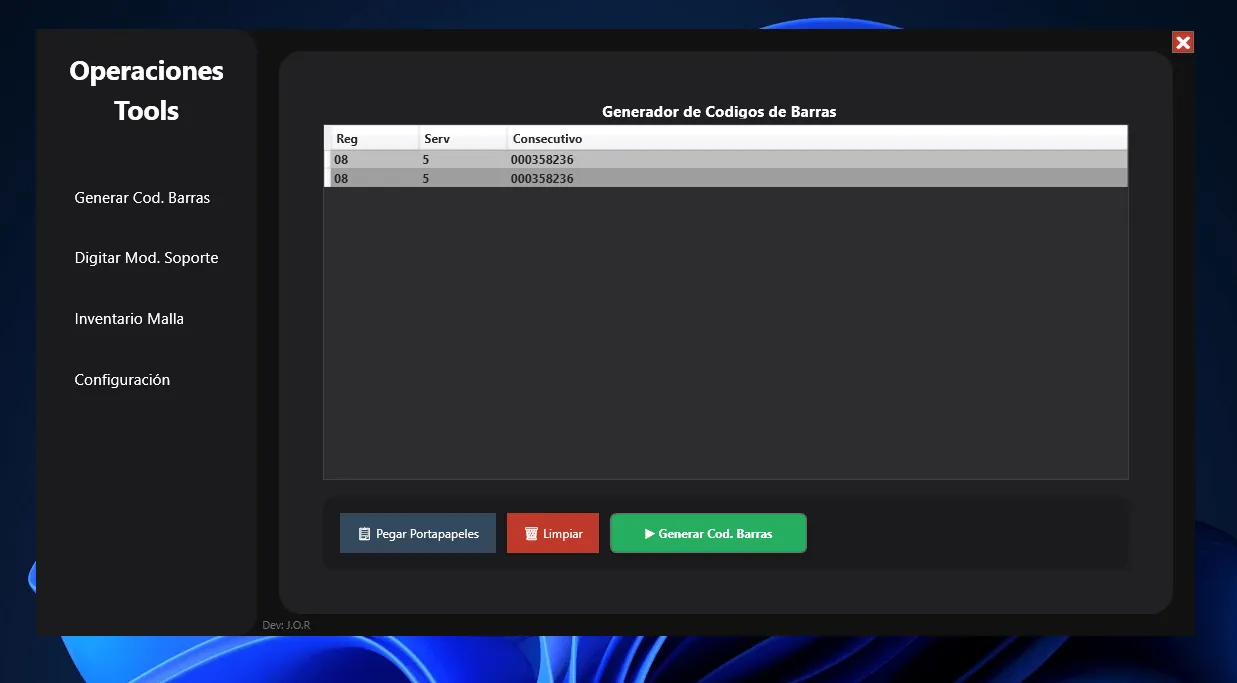This screenshot has width=1237, height=683.
Task: Open Digitar Mod. Soporte section
Action: coord(146,258)
